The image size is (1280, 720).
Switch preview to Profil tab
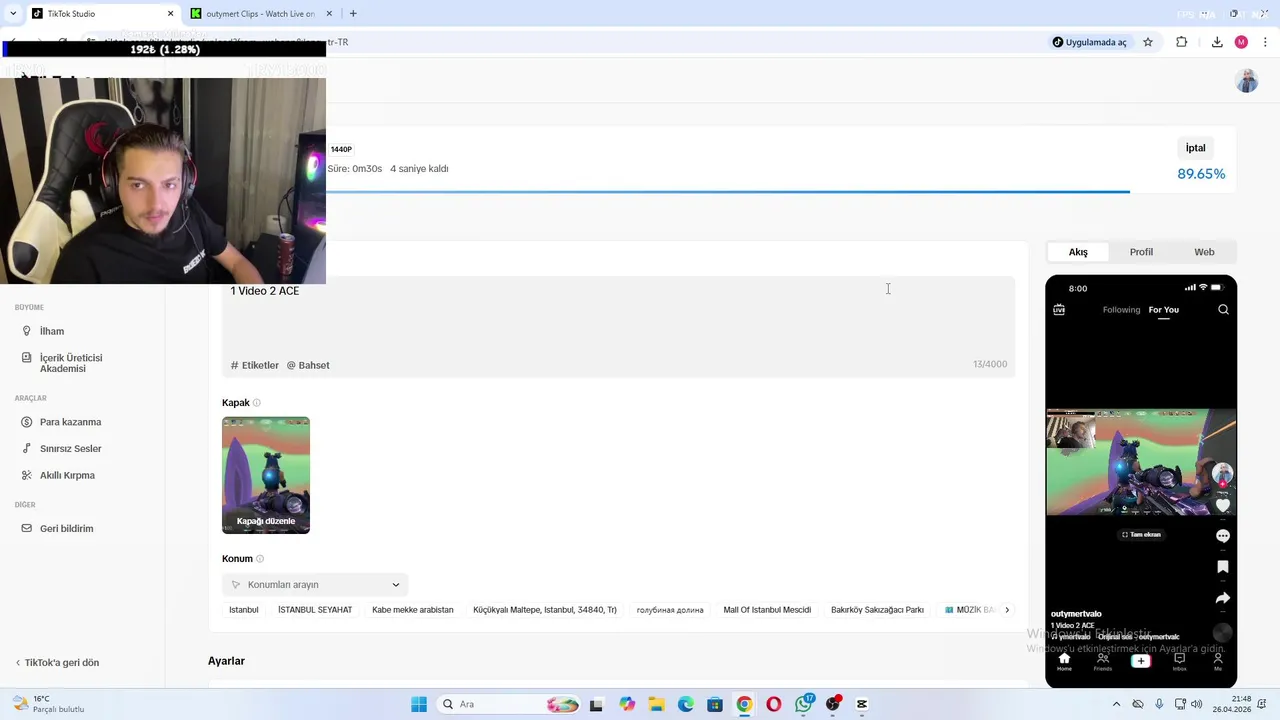[1141, 252]
